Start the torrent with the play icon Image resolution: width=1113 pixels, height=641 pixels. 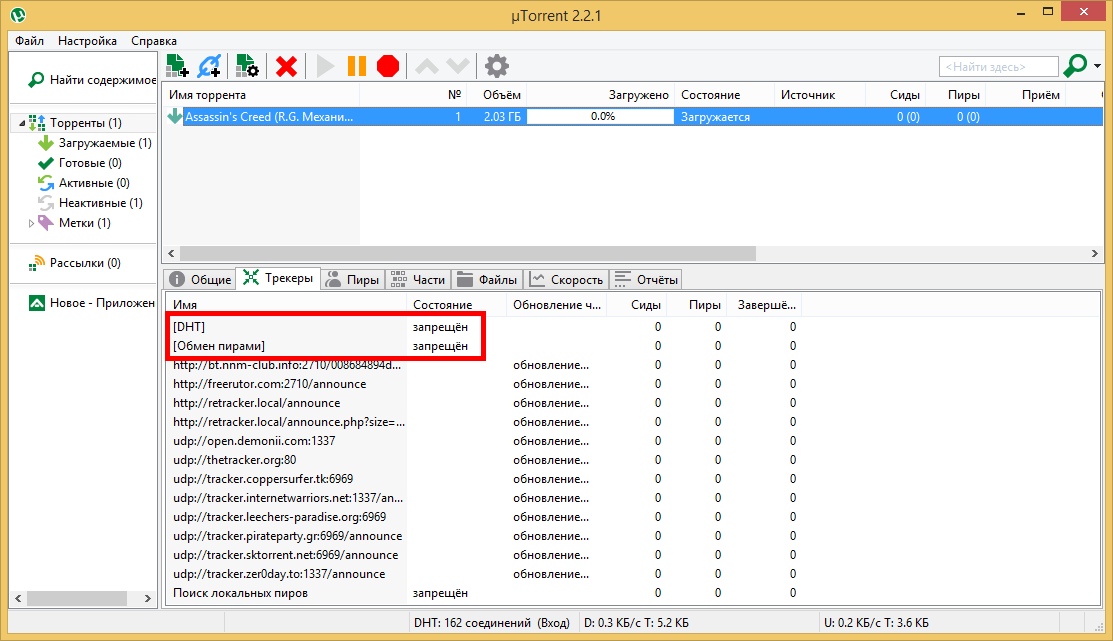[324, 65]
